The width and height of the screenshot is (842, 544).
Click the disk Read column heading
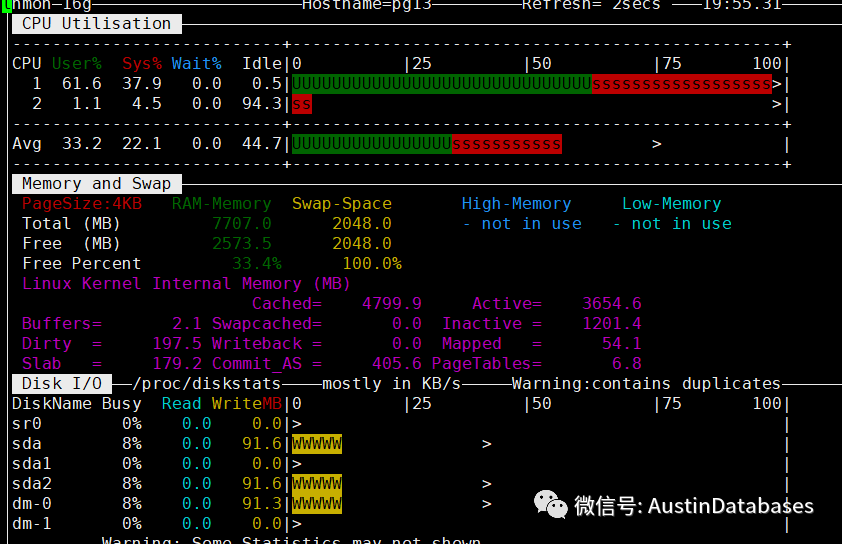[x=182, y=404]
